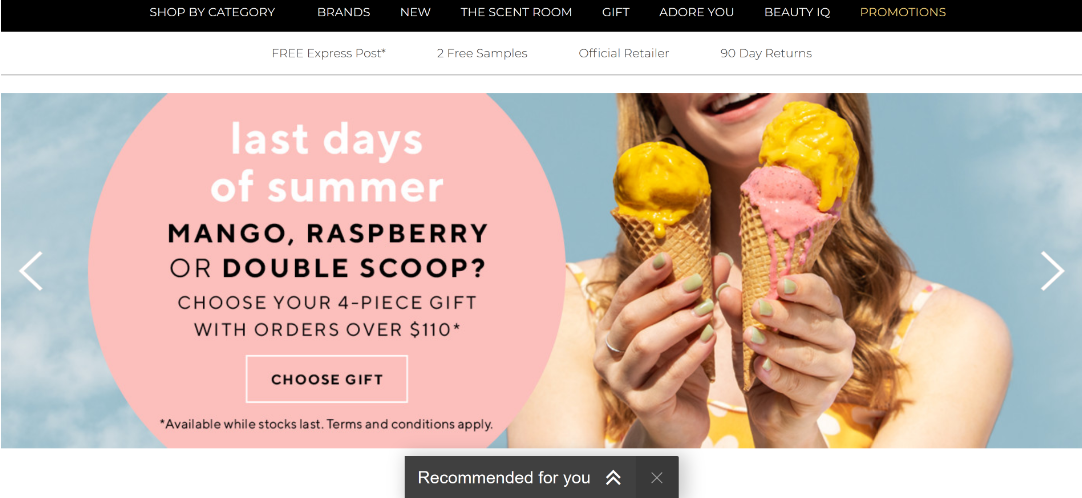This screenshot has height=498, width=1082.
Task: Open Shop By Category menu
Action: point(212,12)
